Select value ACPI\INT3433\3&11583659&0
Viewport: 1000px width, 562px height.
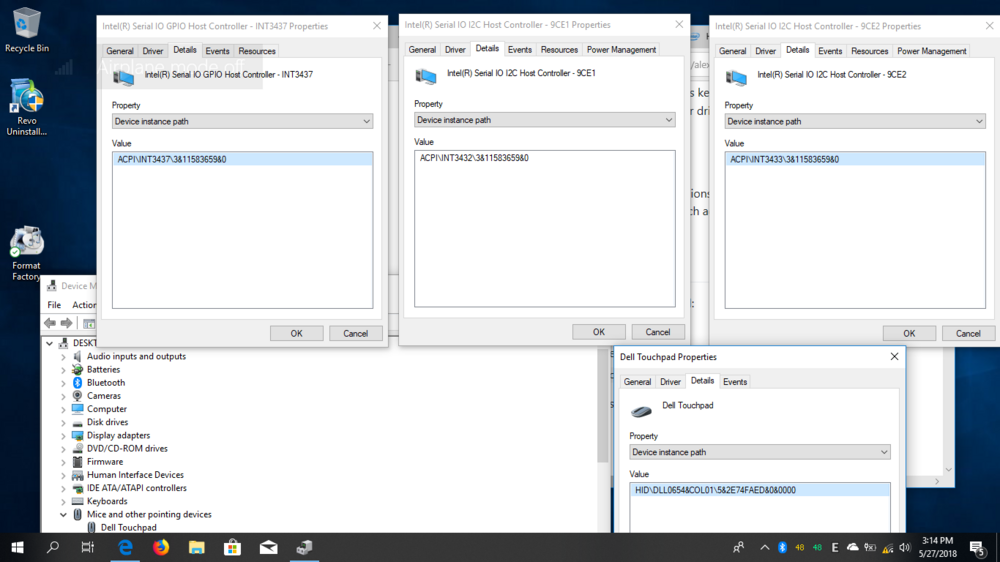pos(855,159)
